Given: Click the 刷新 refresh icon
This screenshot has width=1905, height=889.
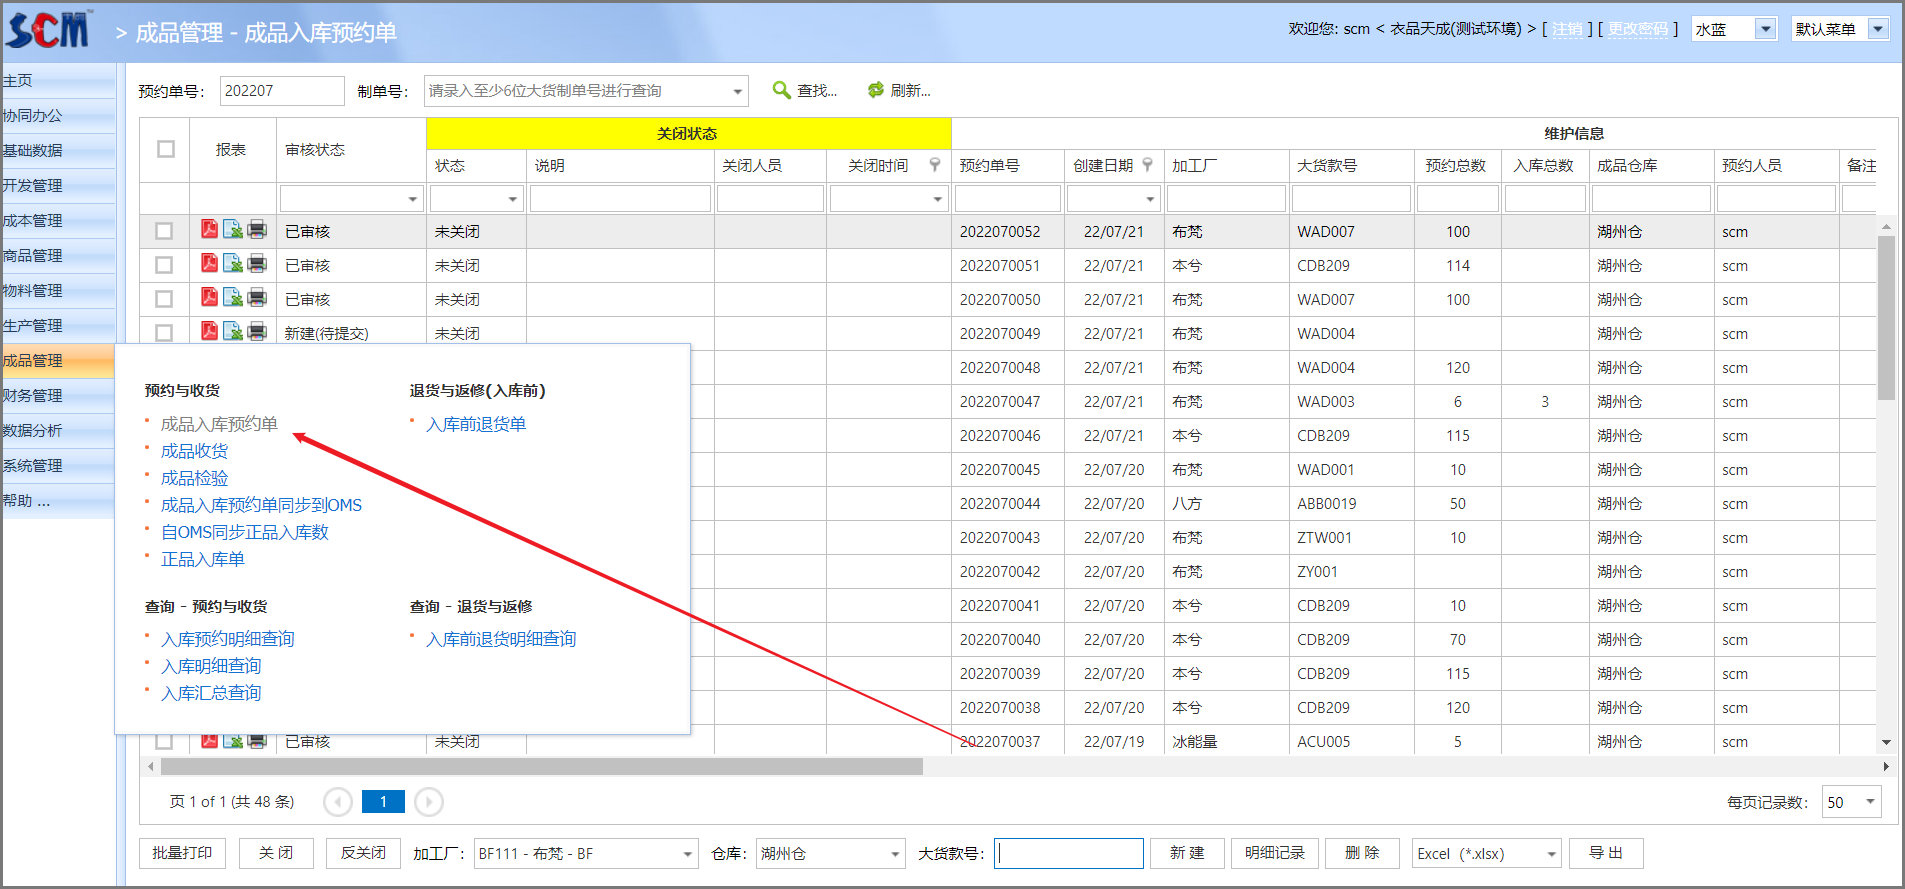Looking at the screenshot, I should [876, 90].
